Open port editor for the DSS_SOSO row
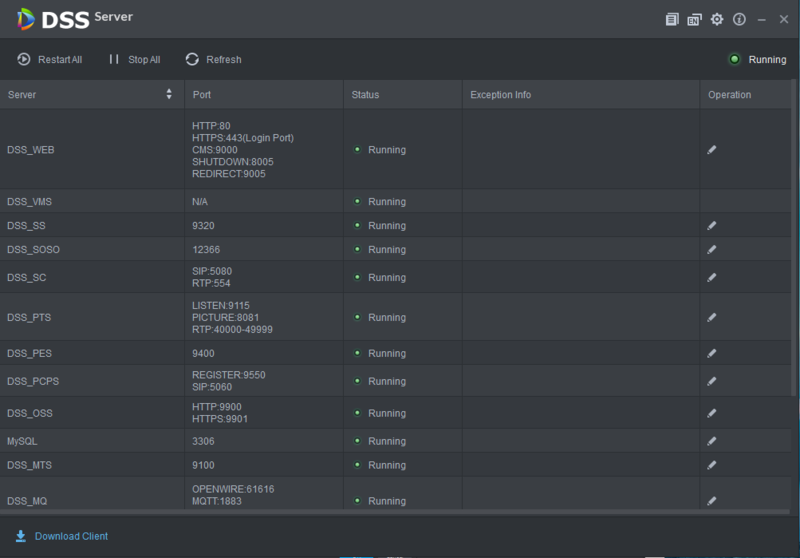This screenshot has width=800, height=558. point(712,249)
